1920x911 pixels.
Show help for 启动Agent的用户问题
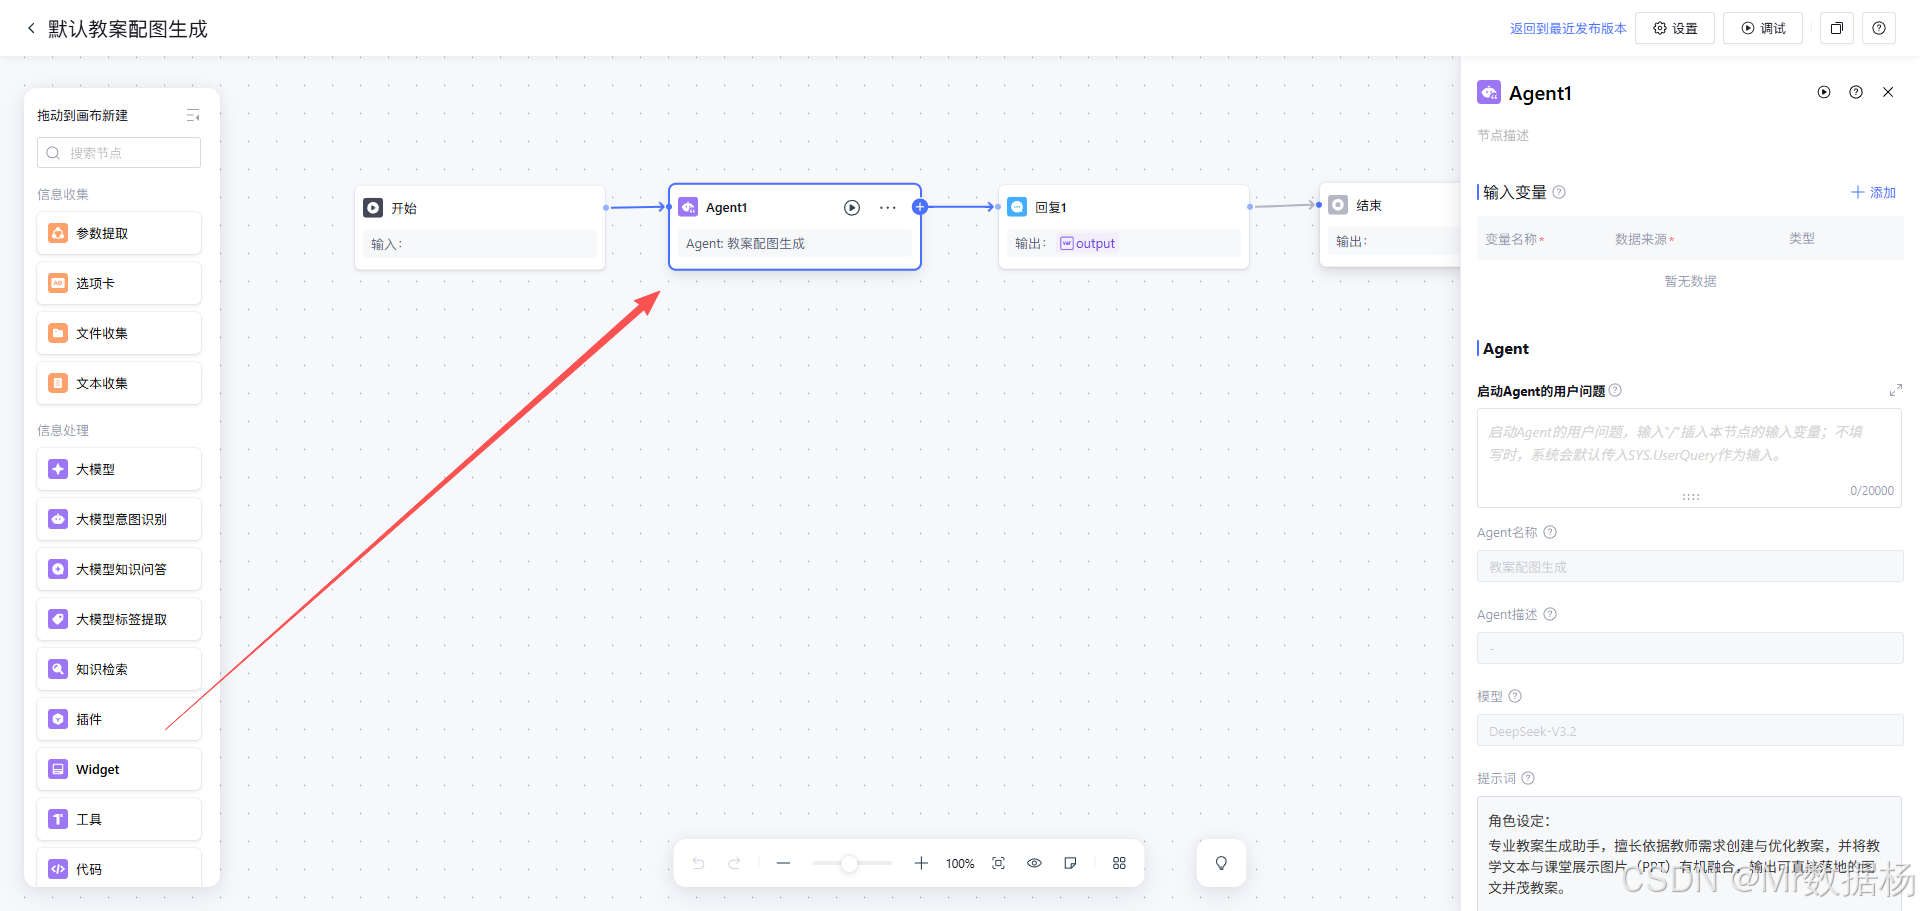pyautogui.click(x=1615, y=390)
